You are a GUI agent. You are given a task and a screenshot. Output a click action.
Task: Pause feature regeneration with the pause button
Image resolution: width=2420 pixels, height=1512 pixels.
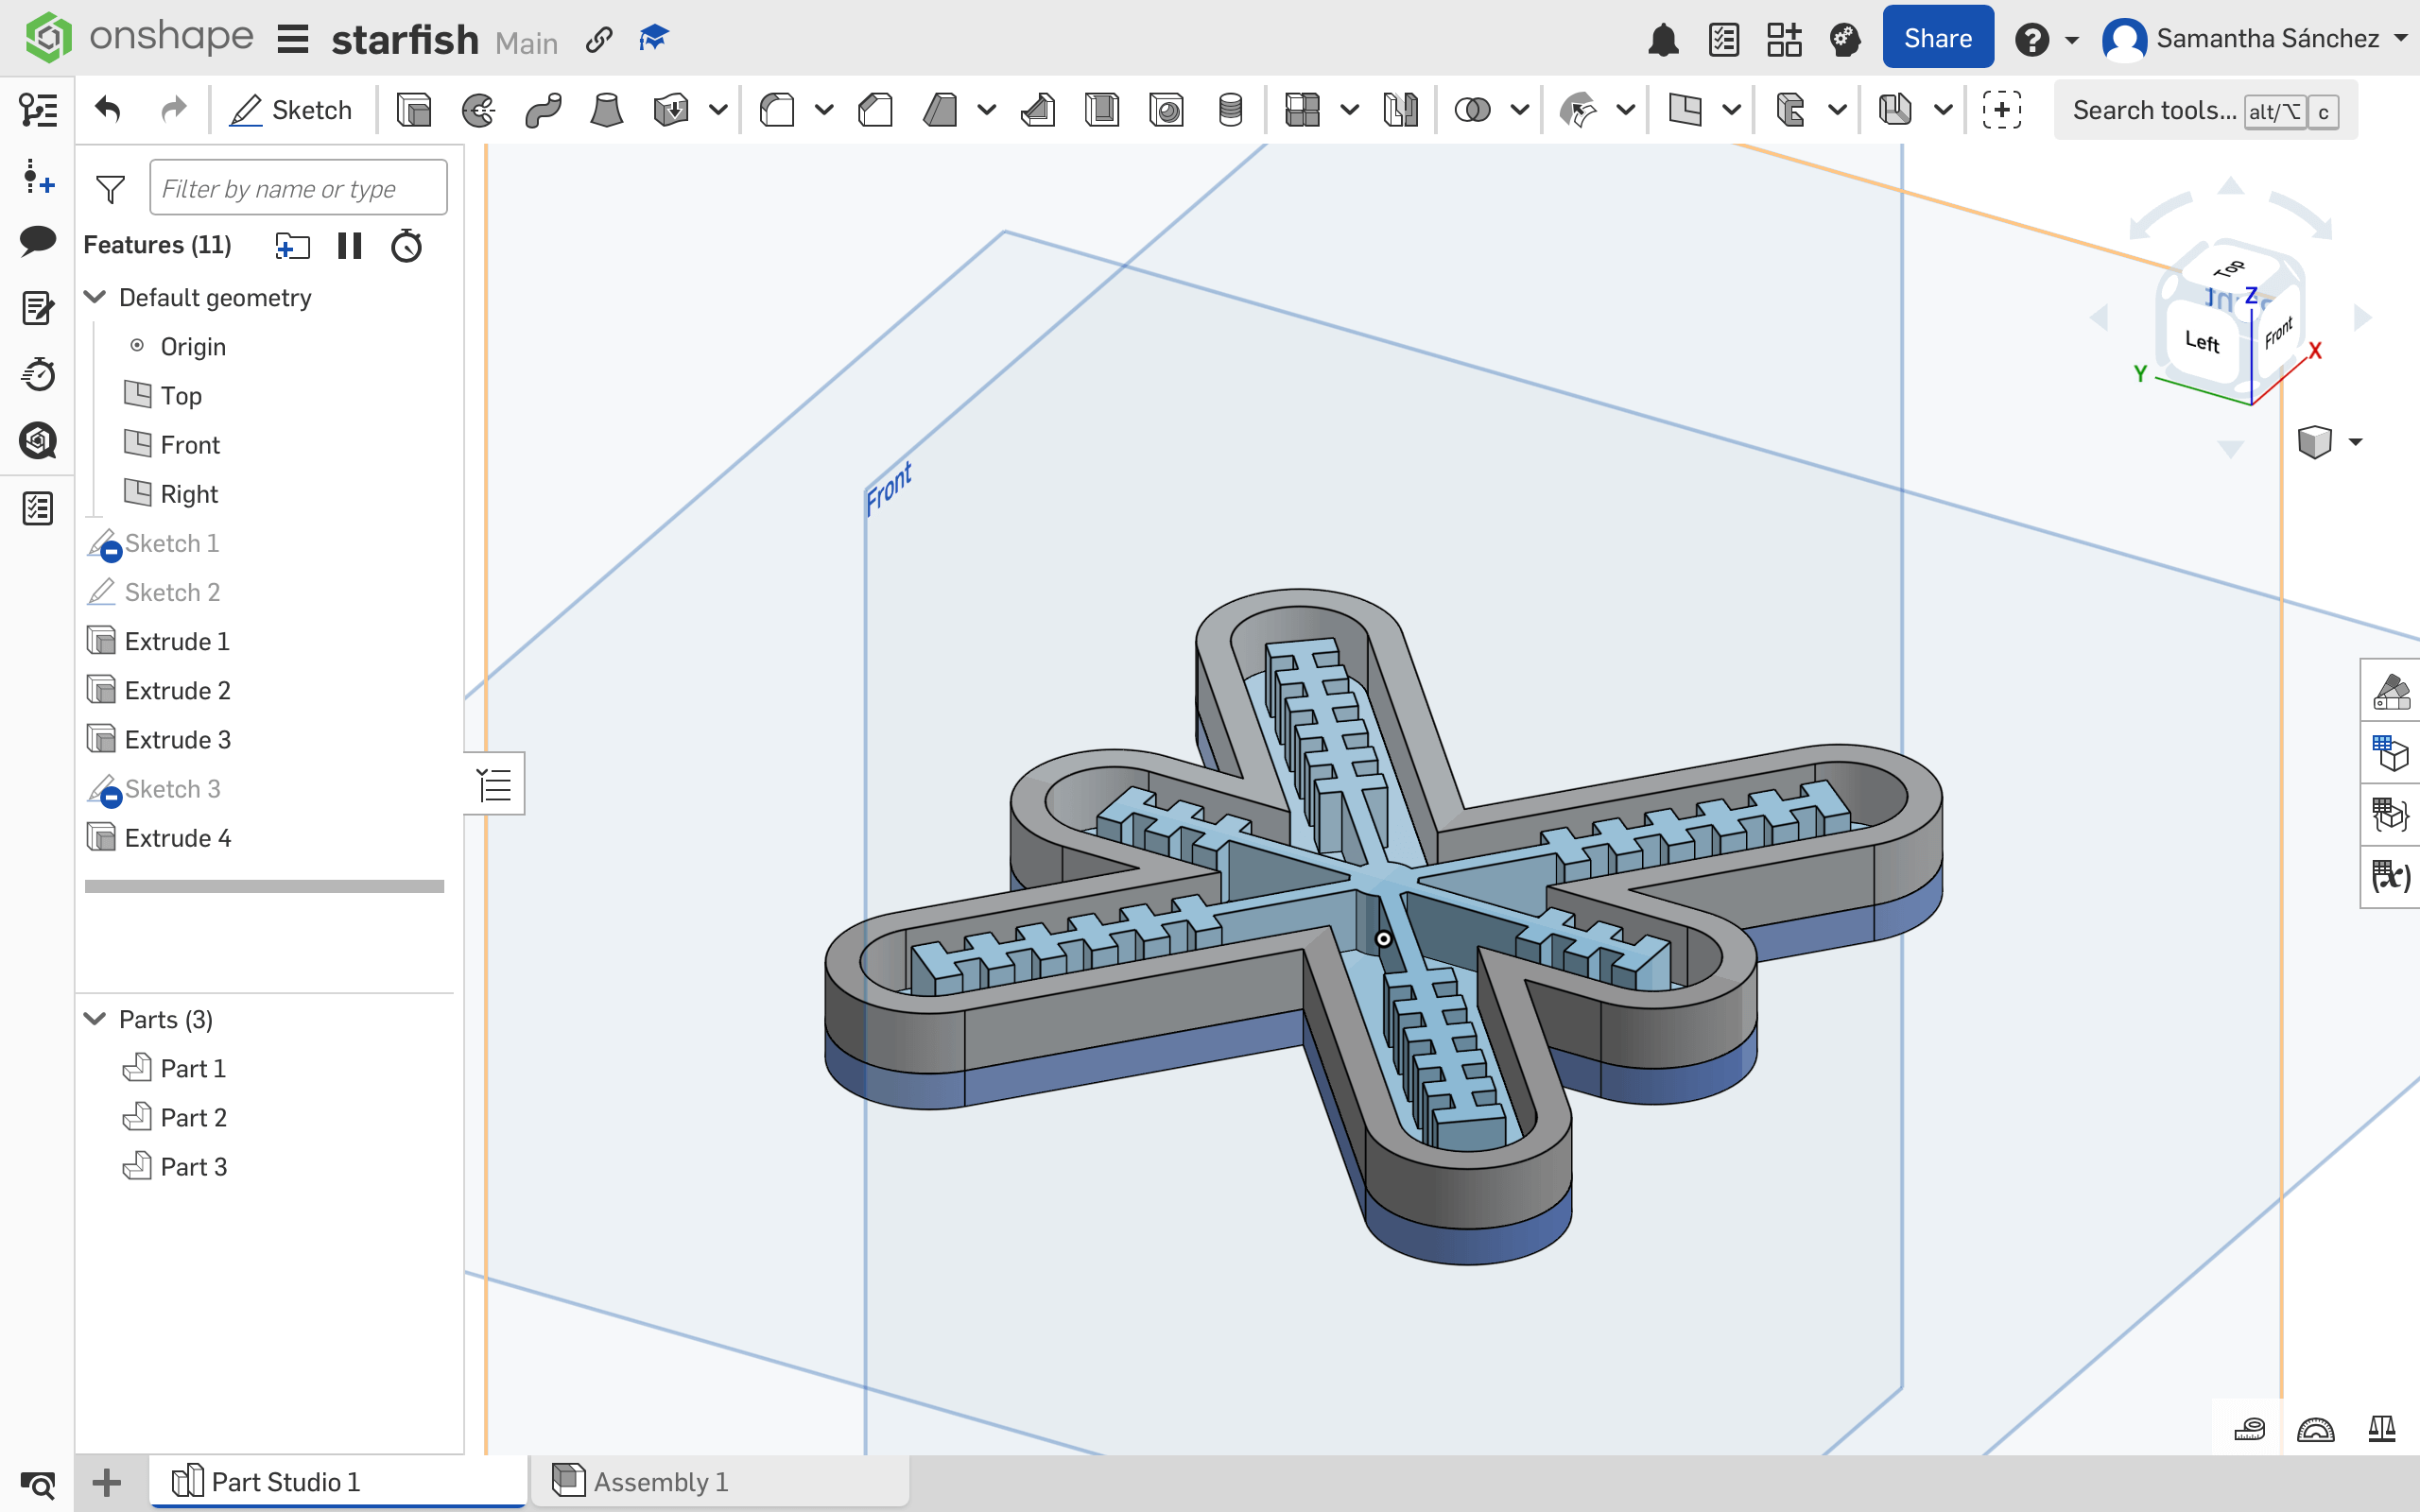(x=349, y=246)
